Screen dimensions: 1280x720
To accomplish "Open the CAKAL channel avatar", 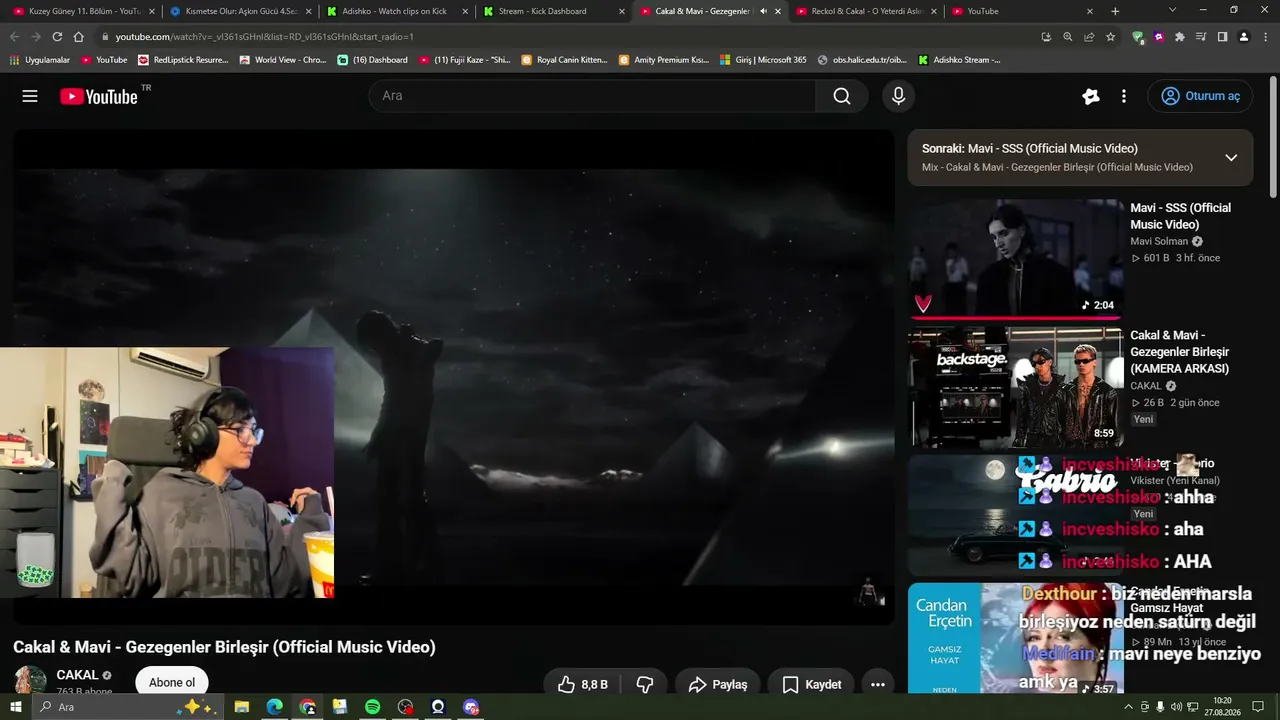I will [x=30, y=682].
